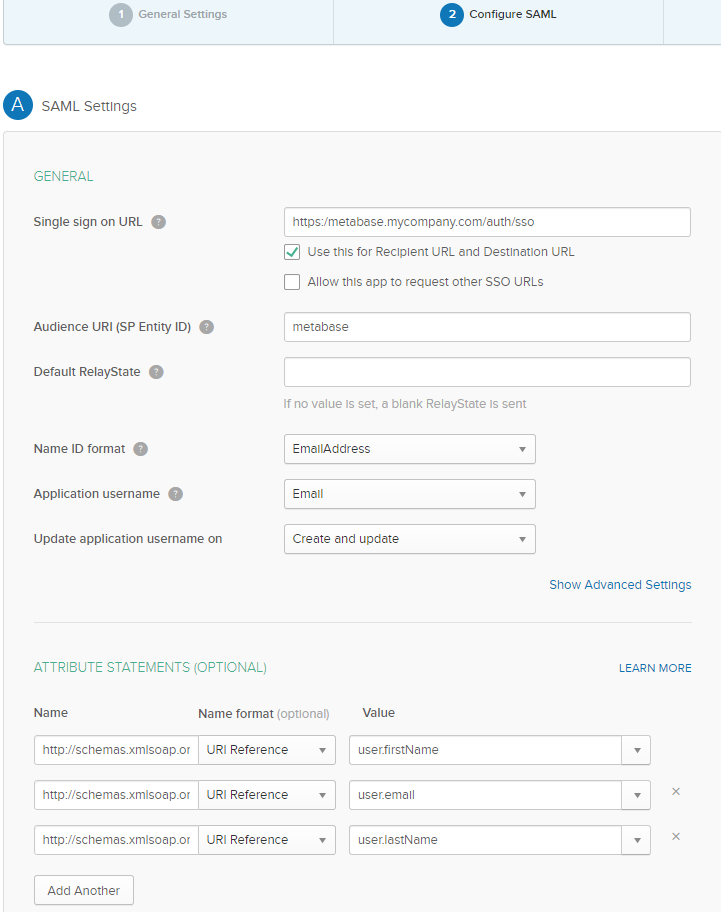Click Show Advanced Settings link
Screen dimensions: 721x912
(620, 585)
